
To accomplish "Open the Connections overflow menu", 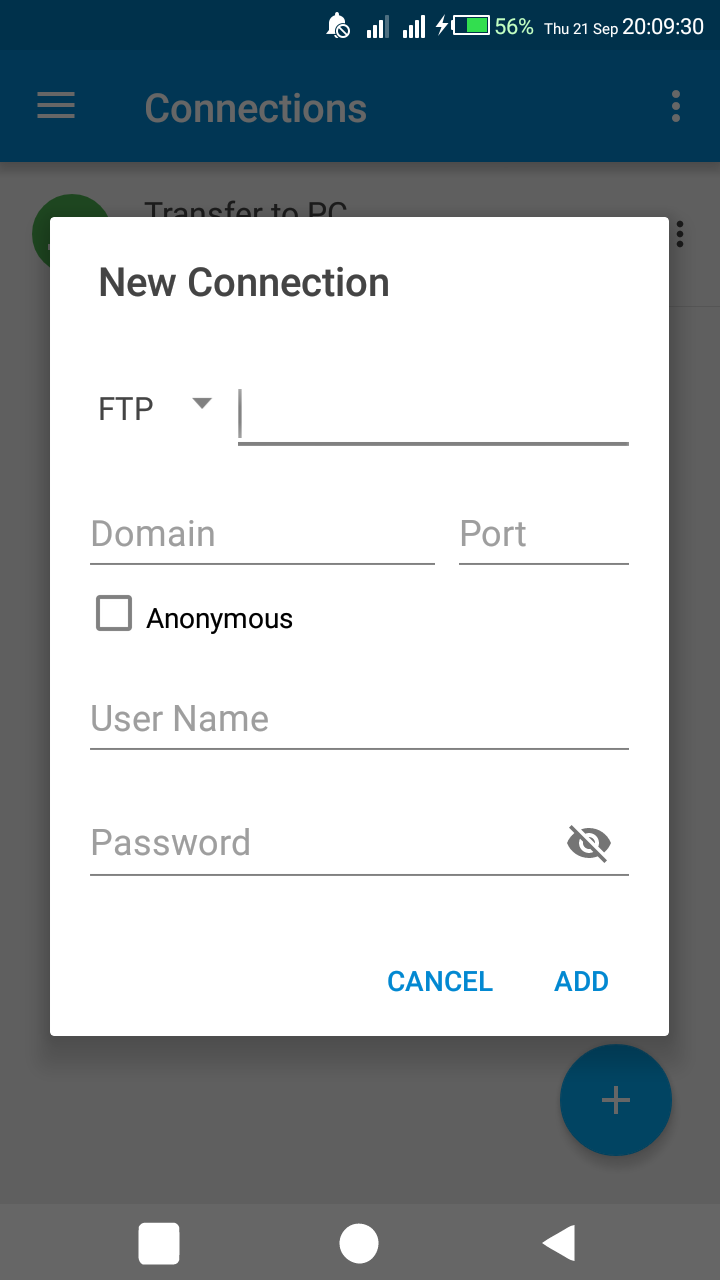I will tap(675, 106).
